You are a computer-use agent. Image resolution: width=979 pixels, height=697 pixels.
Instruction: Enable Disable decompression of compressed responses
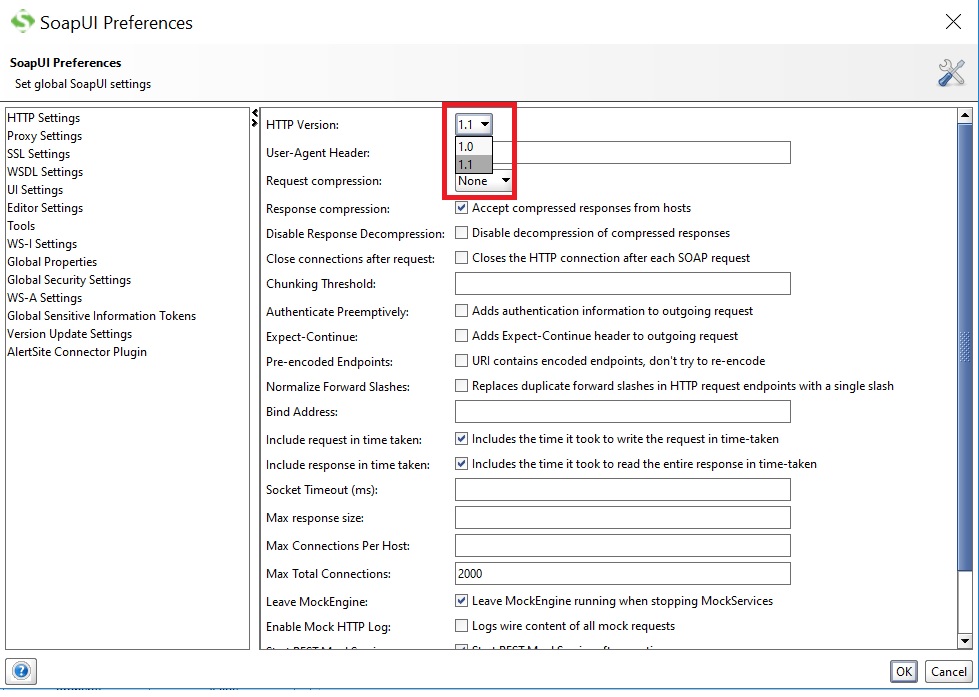pos(461,233)
